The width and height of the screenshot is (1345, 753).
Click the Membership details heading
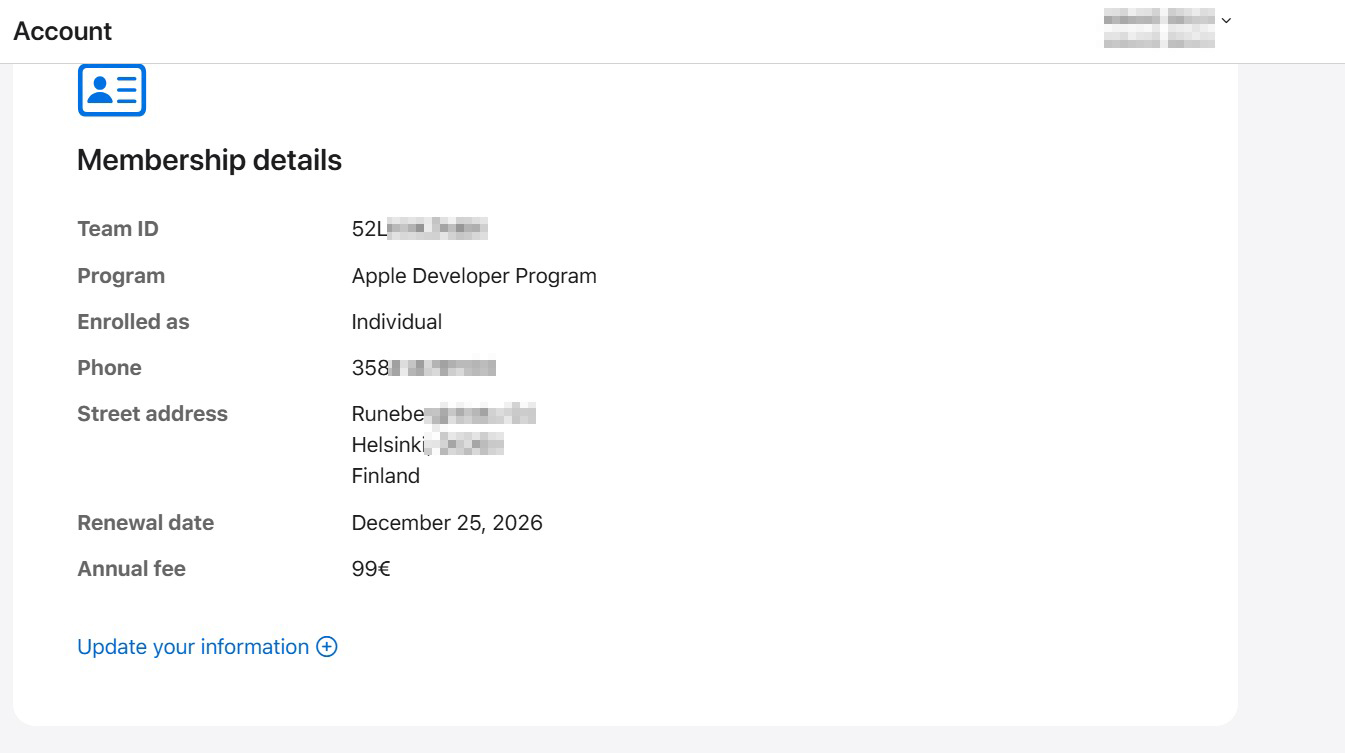pyautogui.click(x=209, y=160)
